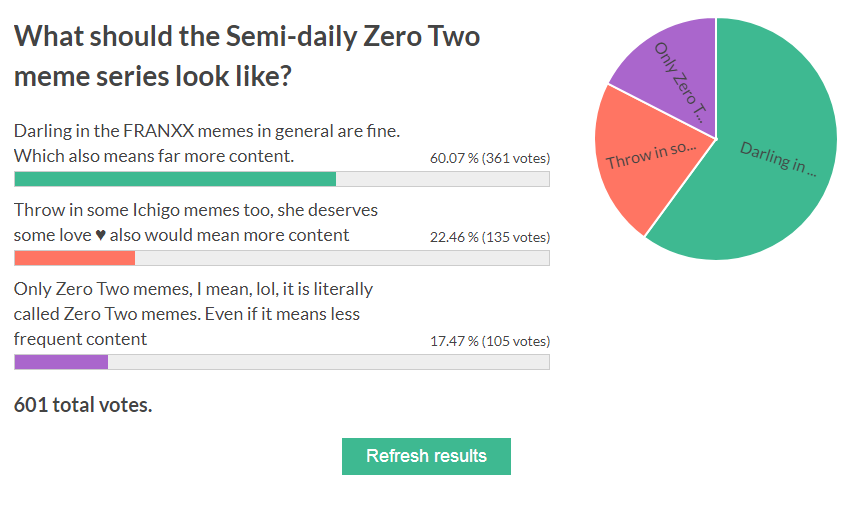Click the Refresh results button
The image size is (854, 509).
coord(426,456)
